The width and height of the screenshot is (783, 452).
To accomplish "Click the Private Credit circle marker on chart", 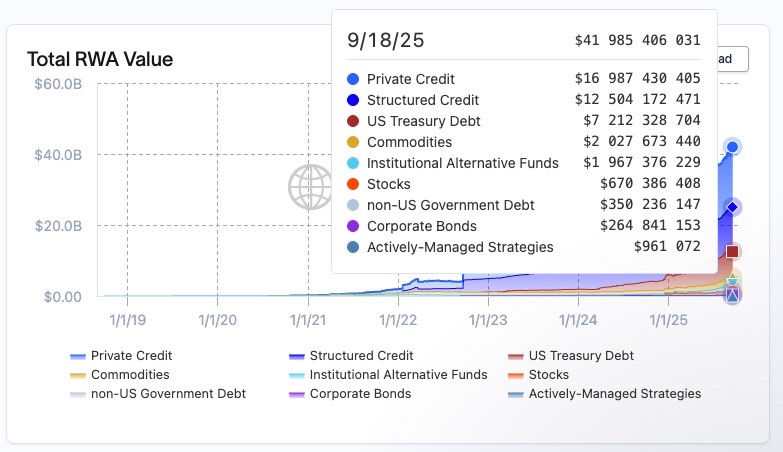I will (x=732, y=147).
